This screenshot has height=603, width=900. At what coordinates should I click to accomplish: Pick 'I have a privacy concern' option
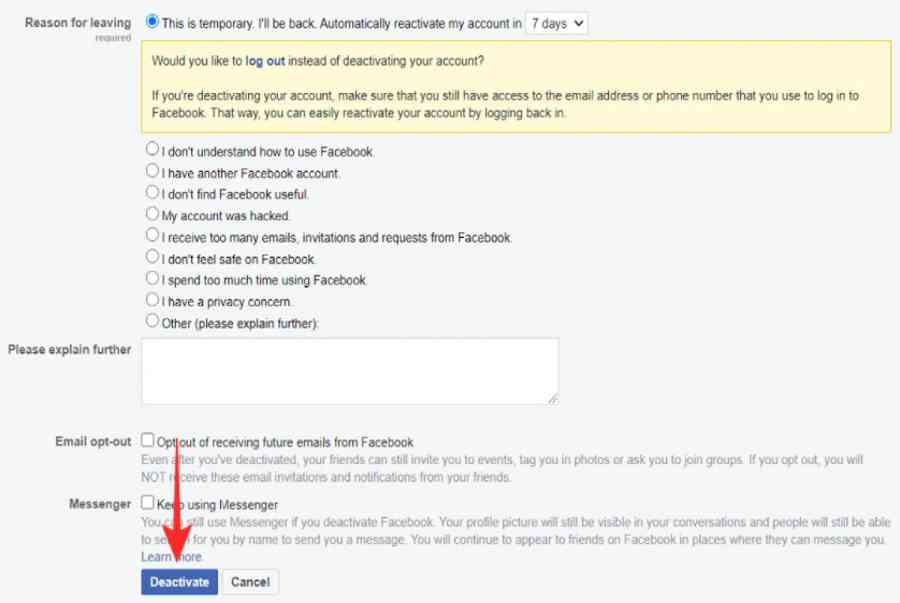152,300
